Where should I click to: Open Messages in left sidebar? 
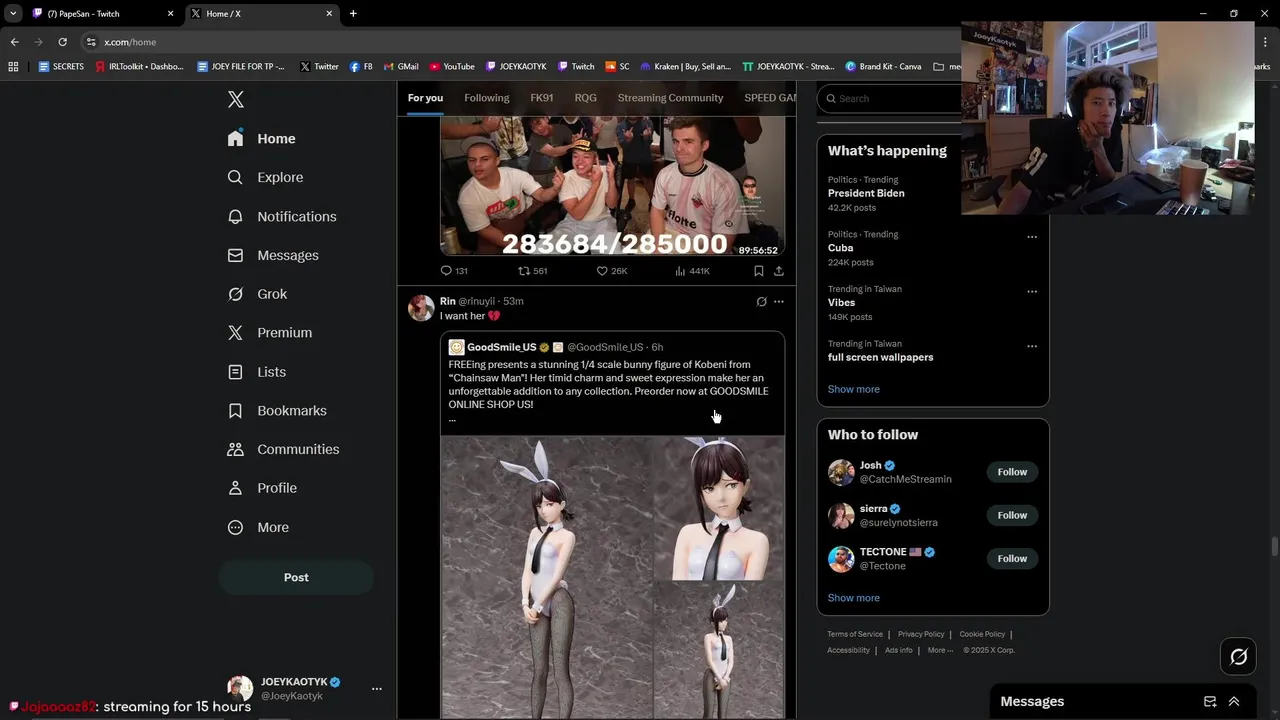click(x=273, y=255)
